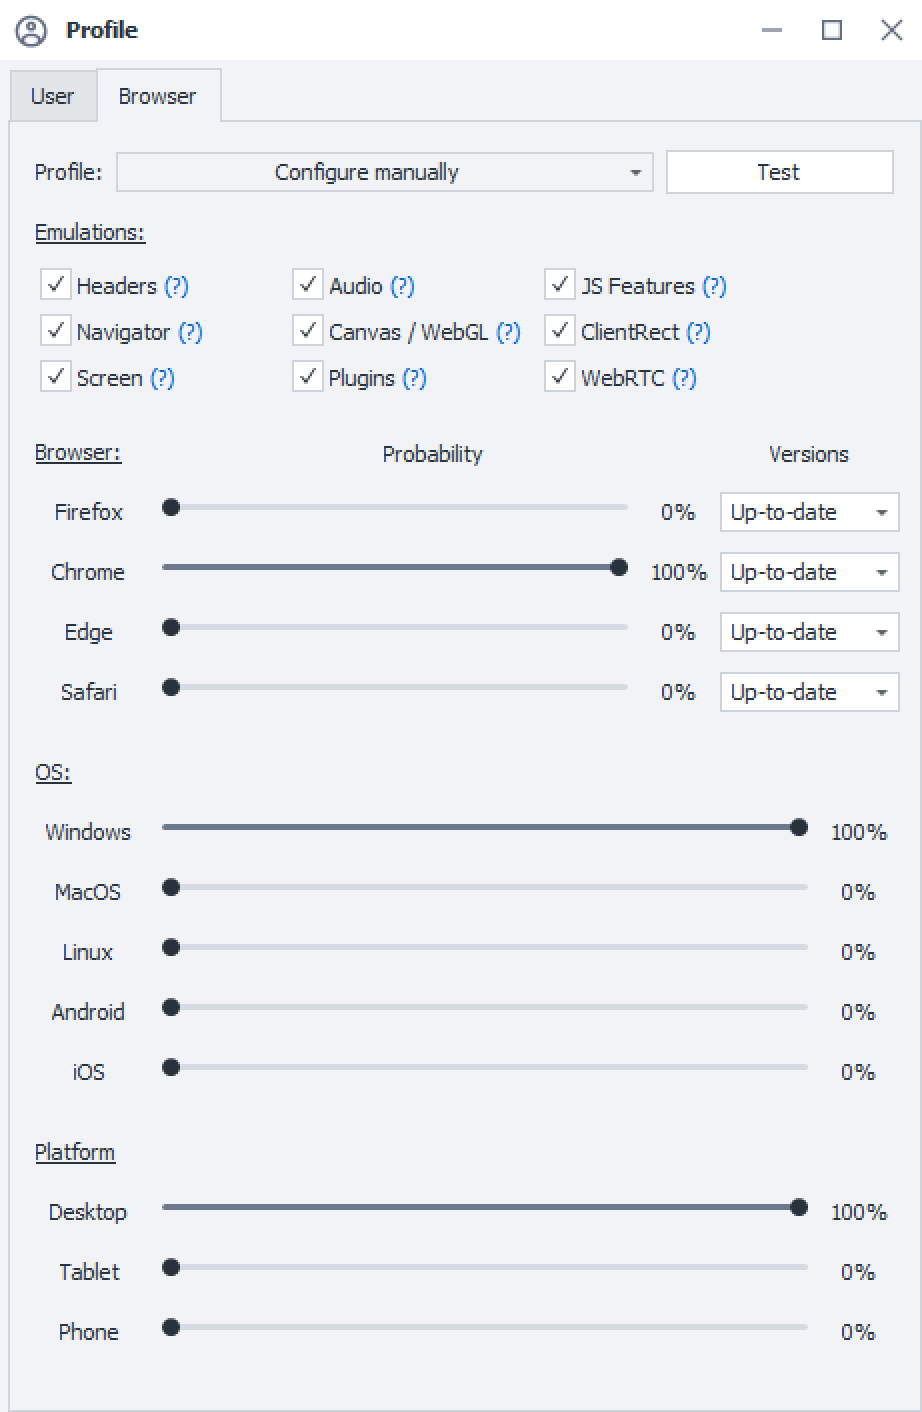Open the Chrome versions dropdown

coord(808,572)
